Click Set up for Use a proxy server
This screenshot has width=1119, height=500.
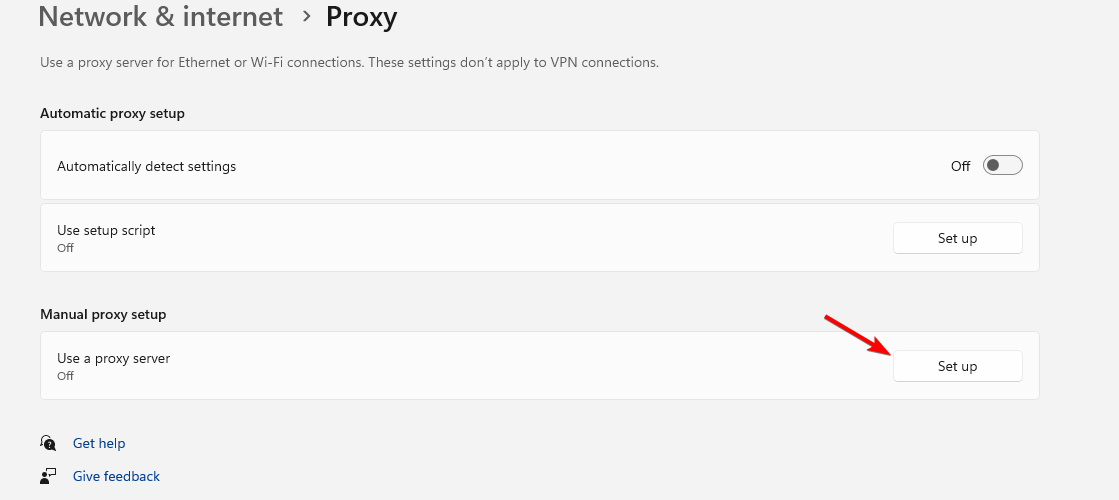coord(957,366)
